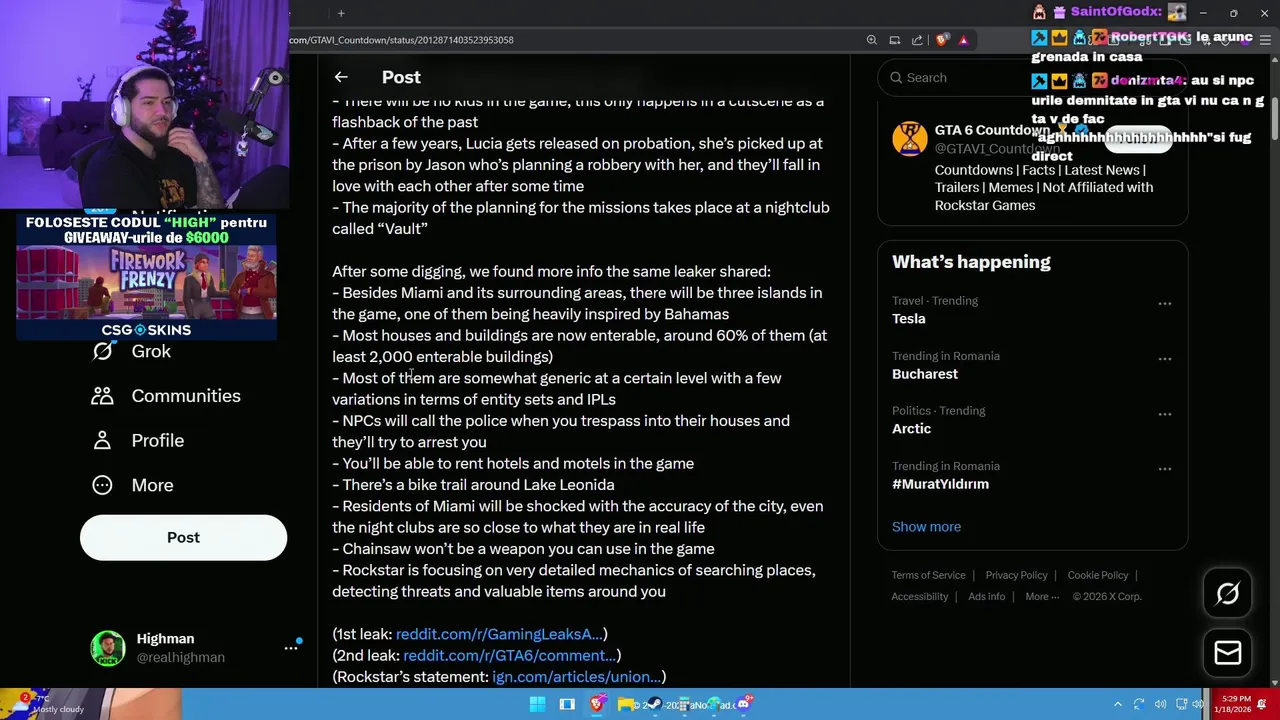The height and width of the screenshot is (720, 1280).
Task: Open Discord taskbar icon
Action: 744,704
